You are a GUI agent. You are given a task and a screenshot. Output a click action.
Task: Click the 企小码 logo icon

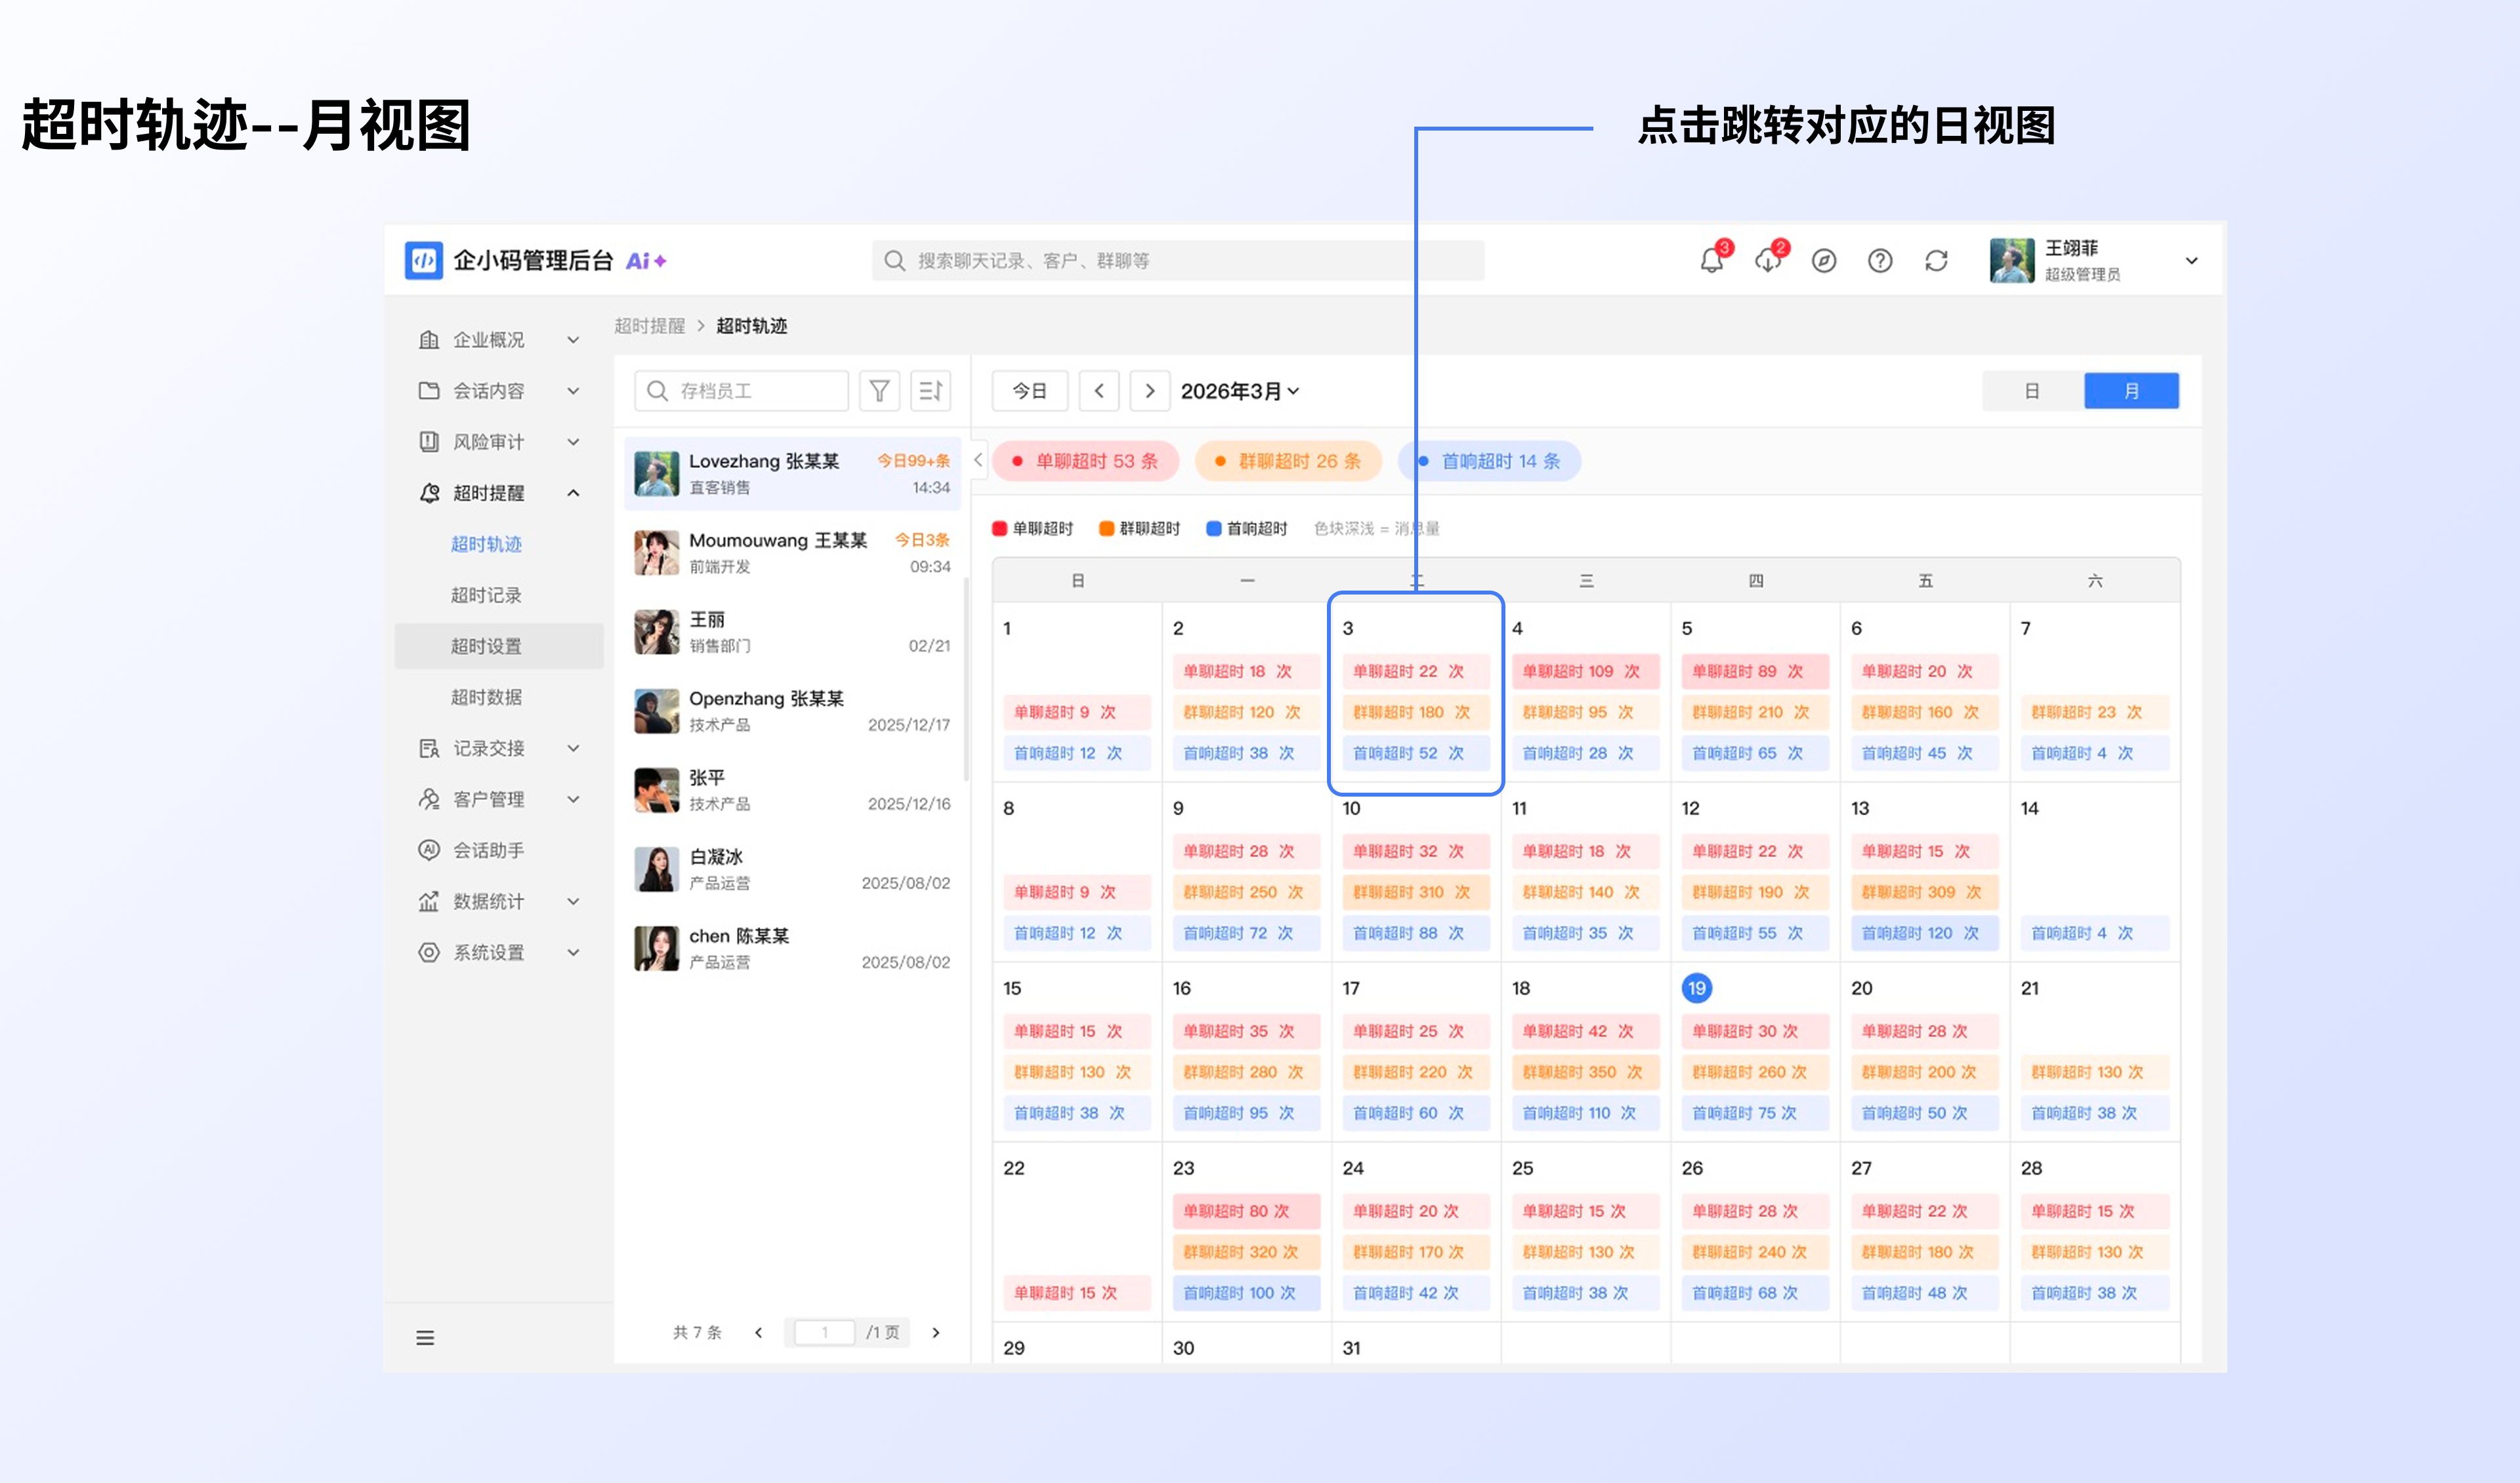(x=424, y=261)
